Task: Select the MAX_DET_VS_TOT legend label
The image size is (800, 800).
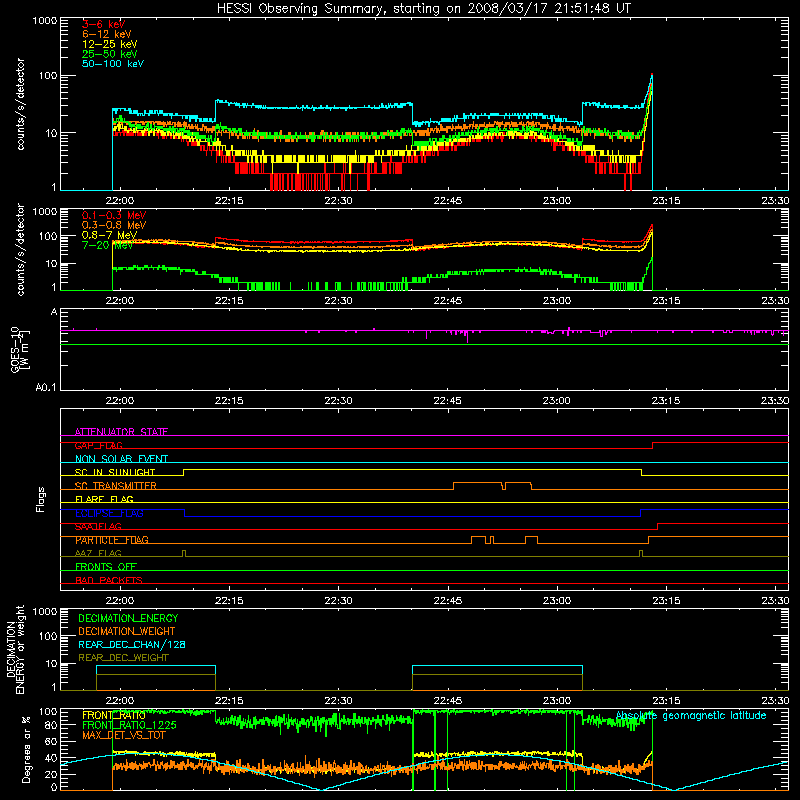Action: 123,735
